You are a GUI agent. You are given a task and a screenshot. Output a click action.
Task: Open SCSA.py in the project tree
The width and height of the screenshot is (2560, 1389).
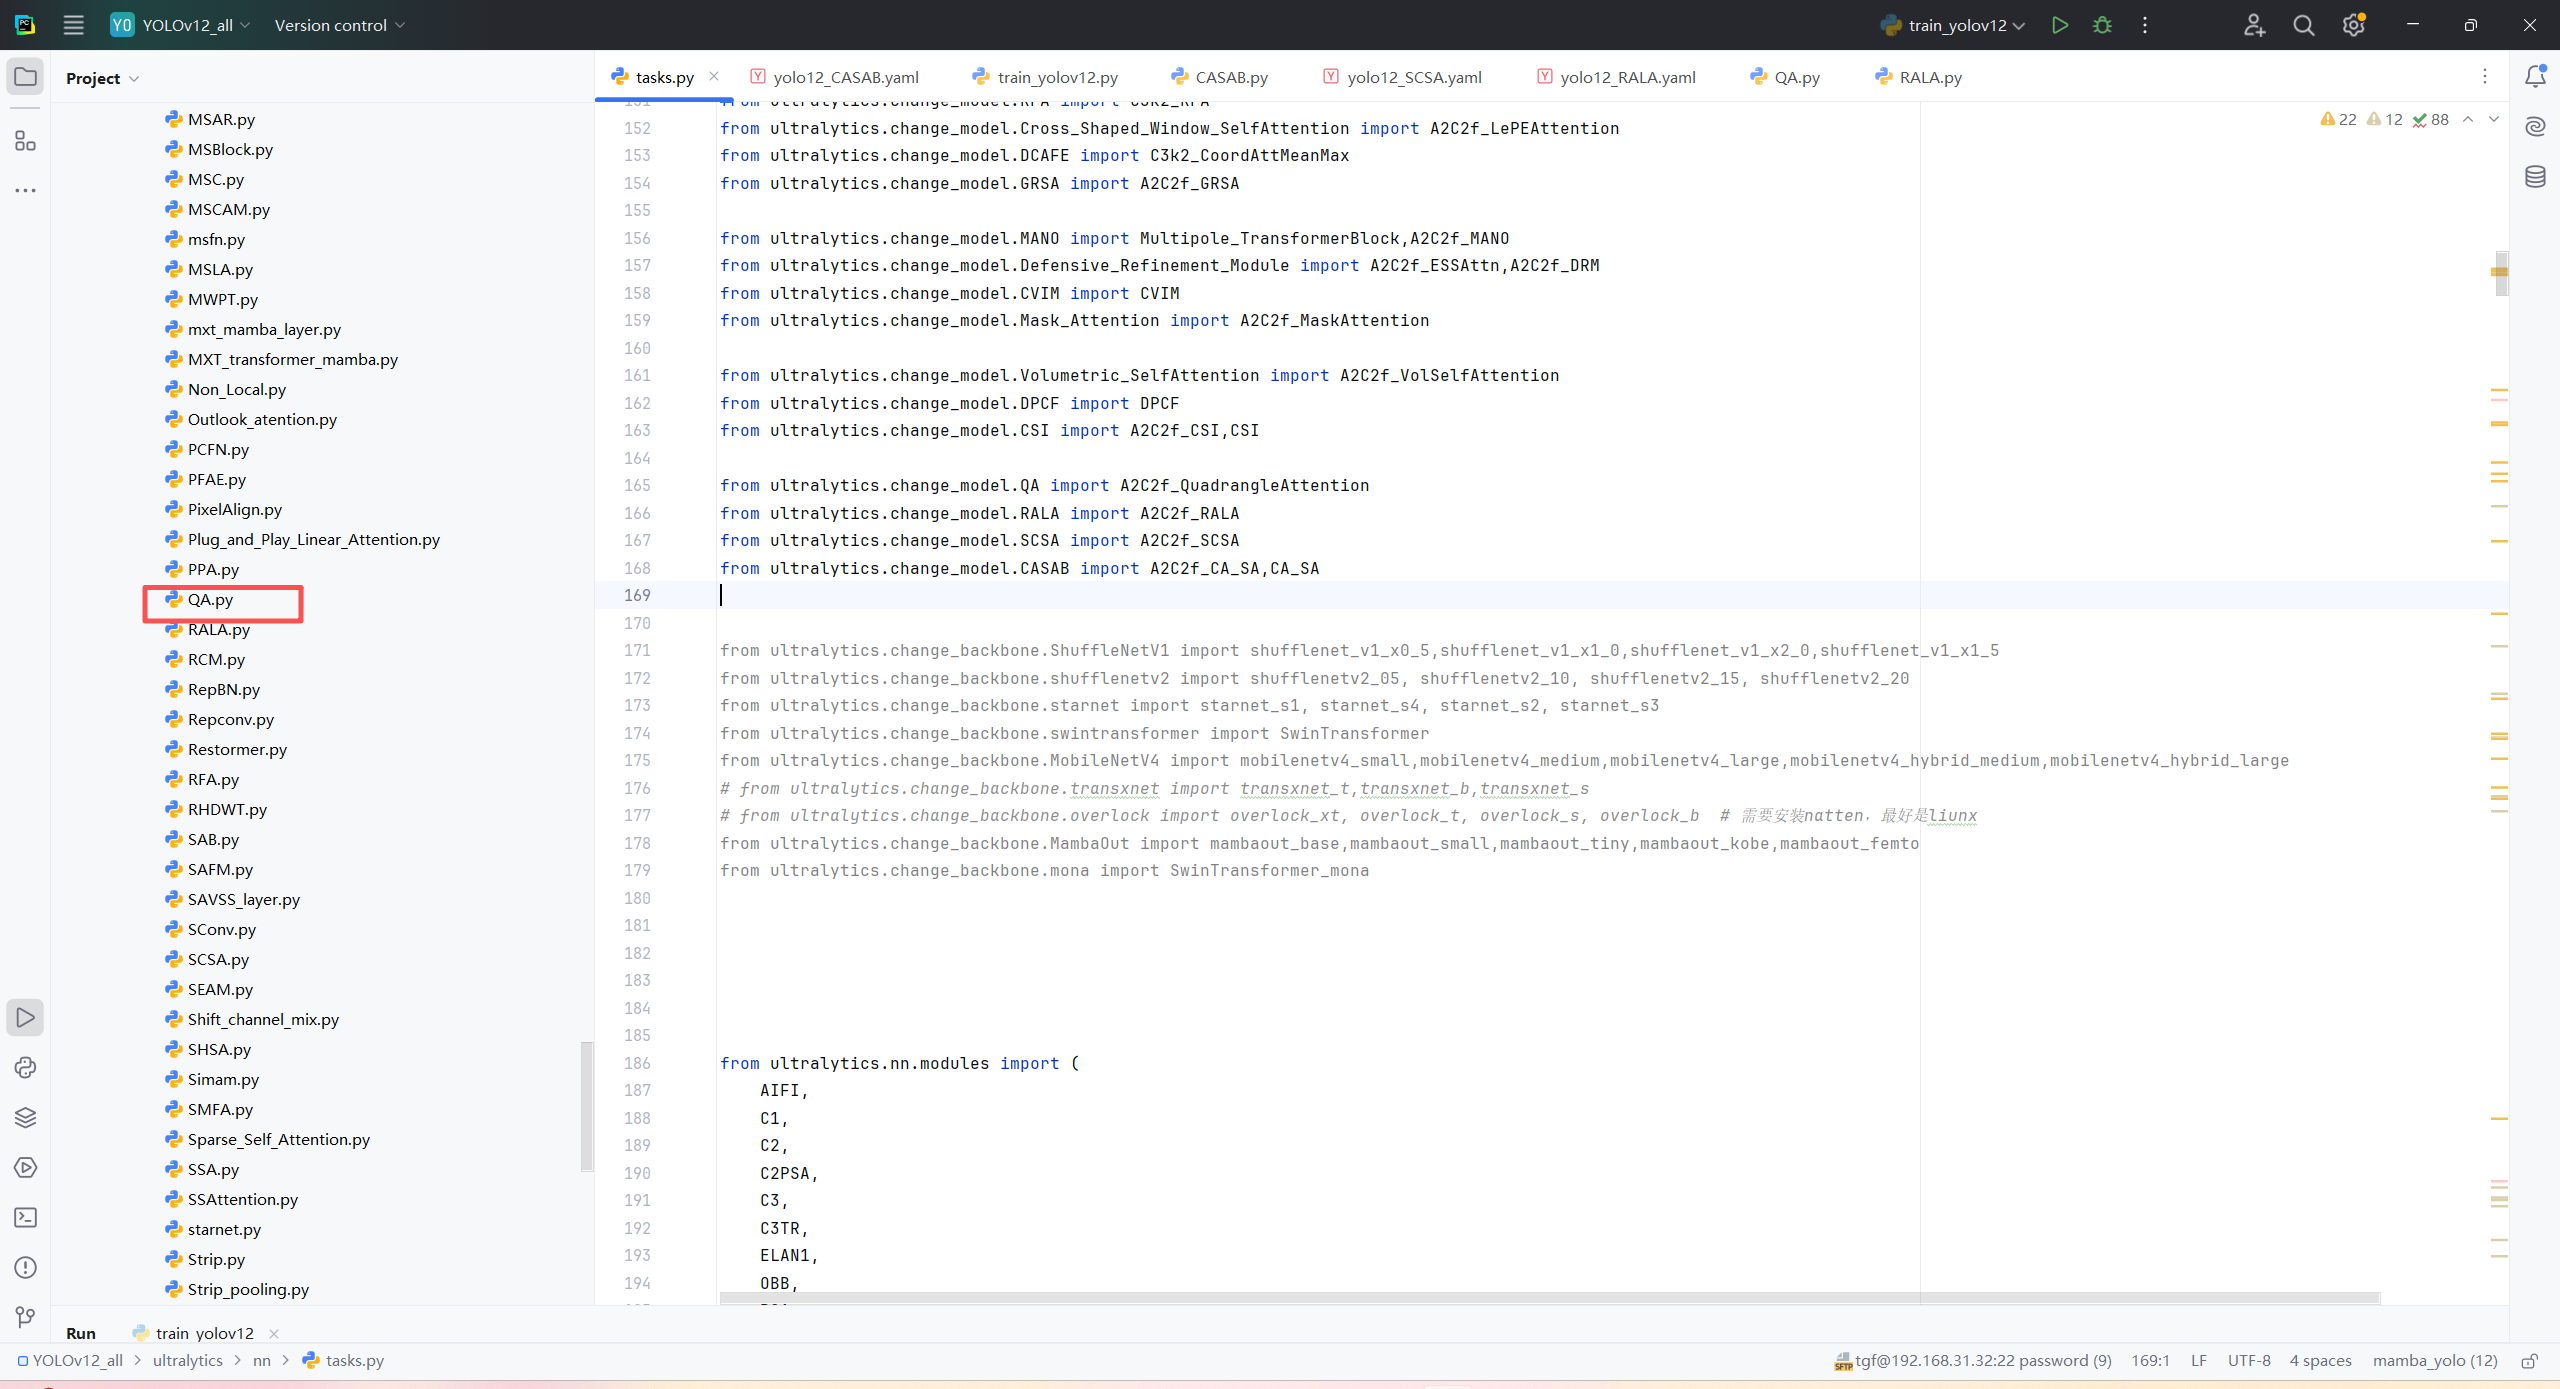[x=218, y=959]
